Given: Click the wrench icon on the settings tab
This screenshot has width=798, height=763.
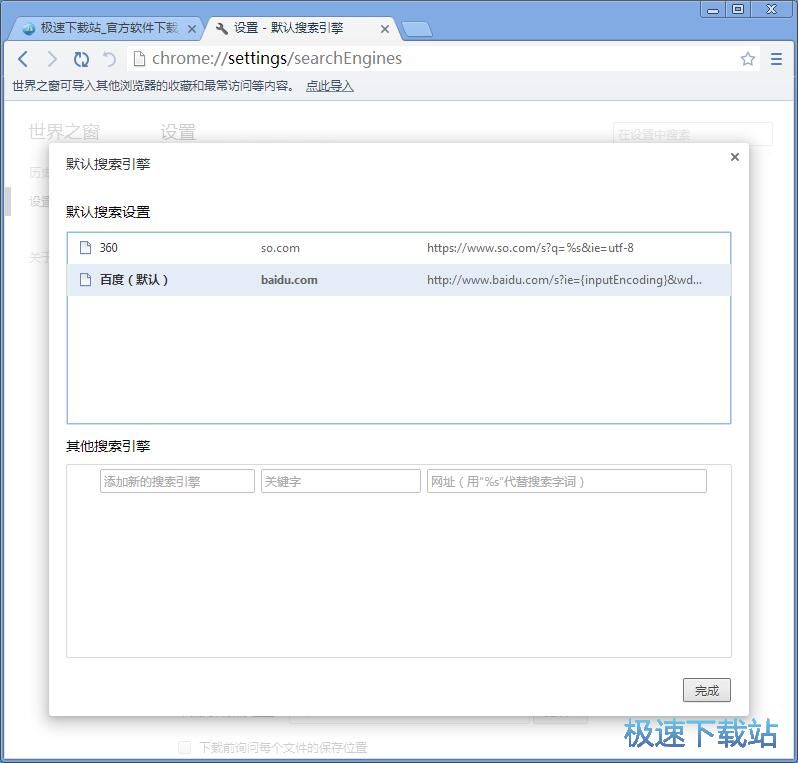Looking at the screenshot, I should click(x=221, y=29).
